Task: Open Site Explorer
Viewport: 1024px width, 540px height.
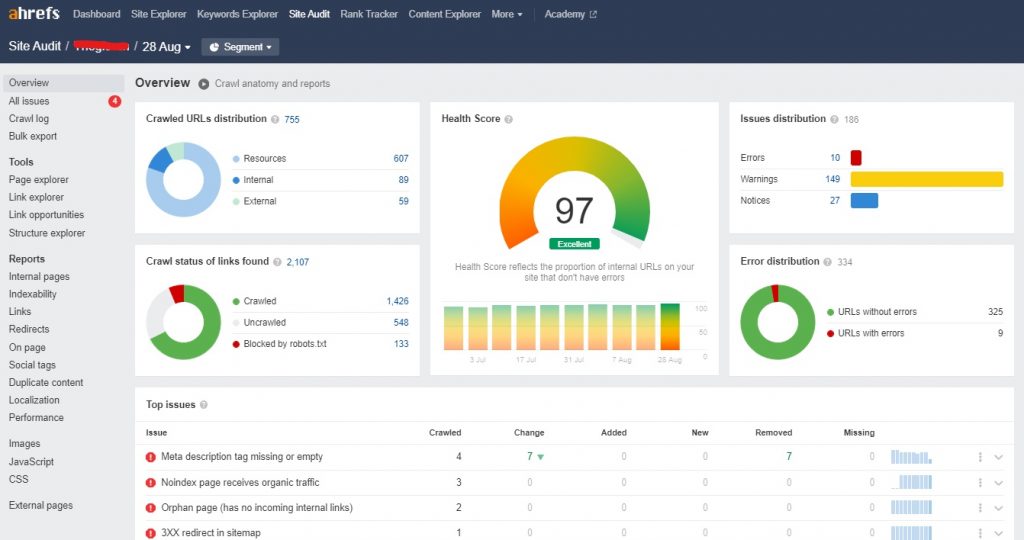Action: 159,14
